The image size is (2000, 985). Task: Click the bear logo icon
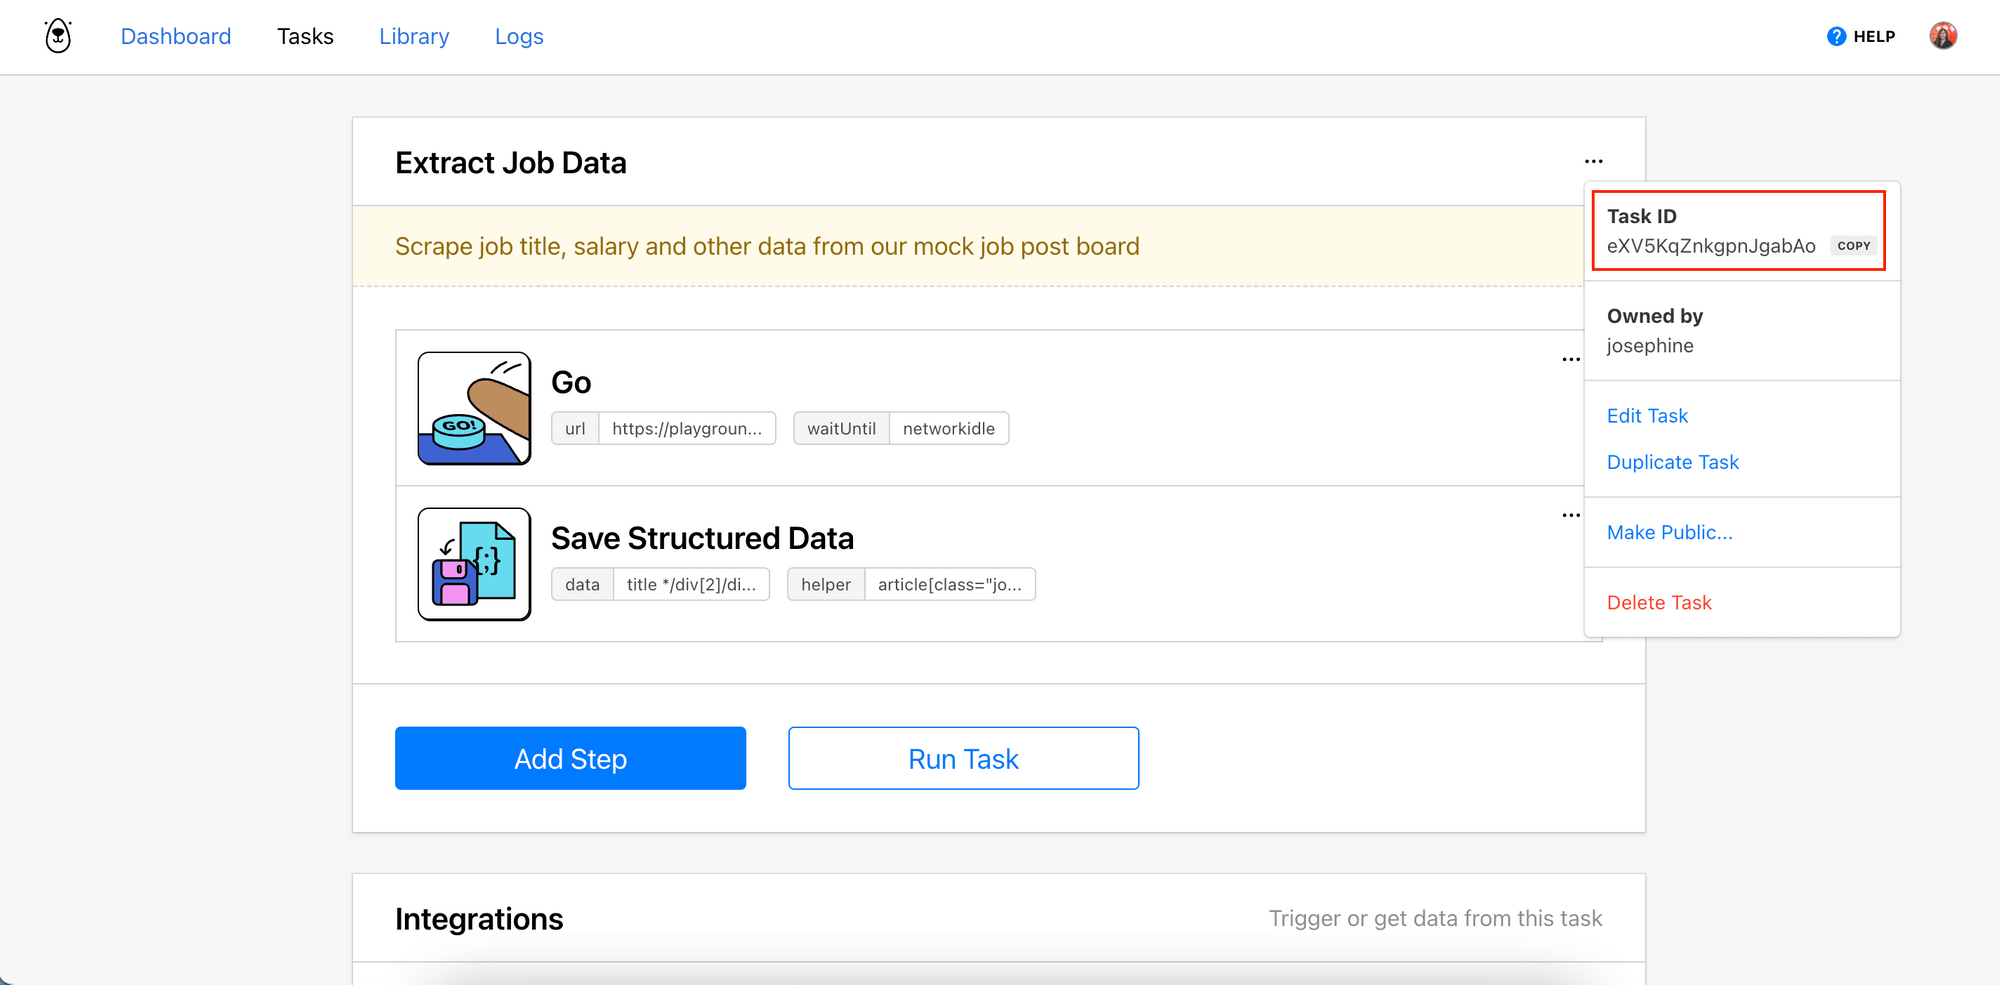pyautogui.click(x=58, y=36)
